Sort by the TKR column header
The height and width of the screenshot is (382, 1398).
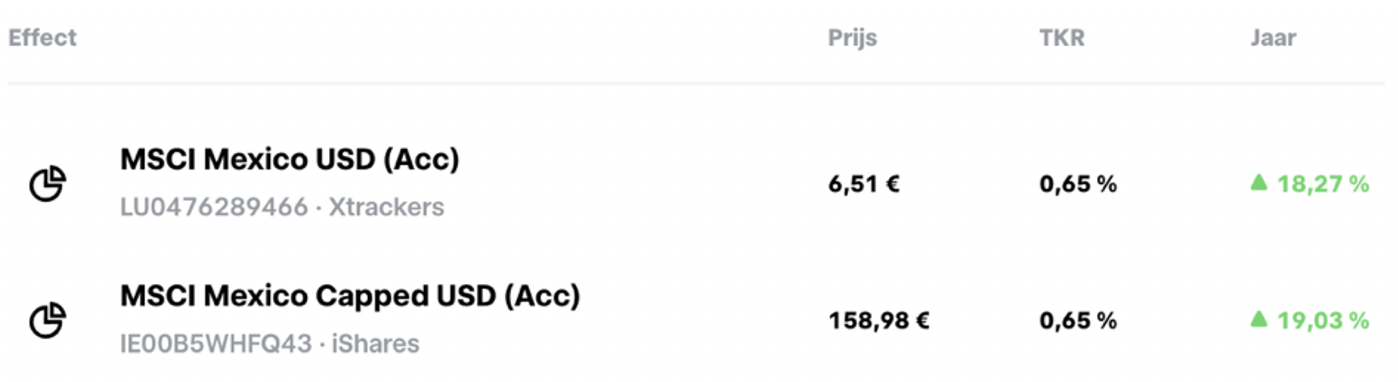point(1062,38)
